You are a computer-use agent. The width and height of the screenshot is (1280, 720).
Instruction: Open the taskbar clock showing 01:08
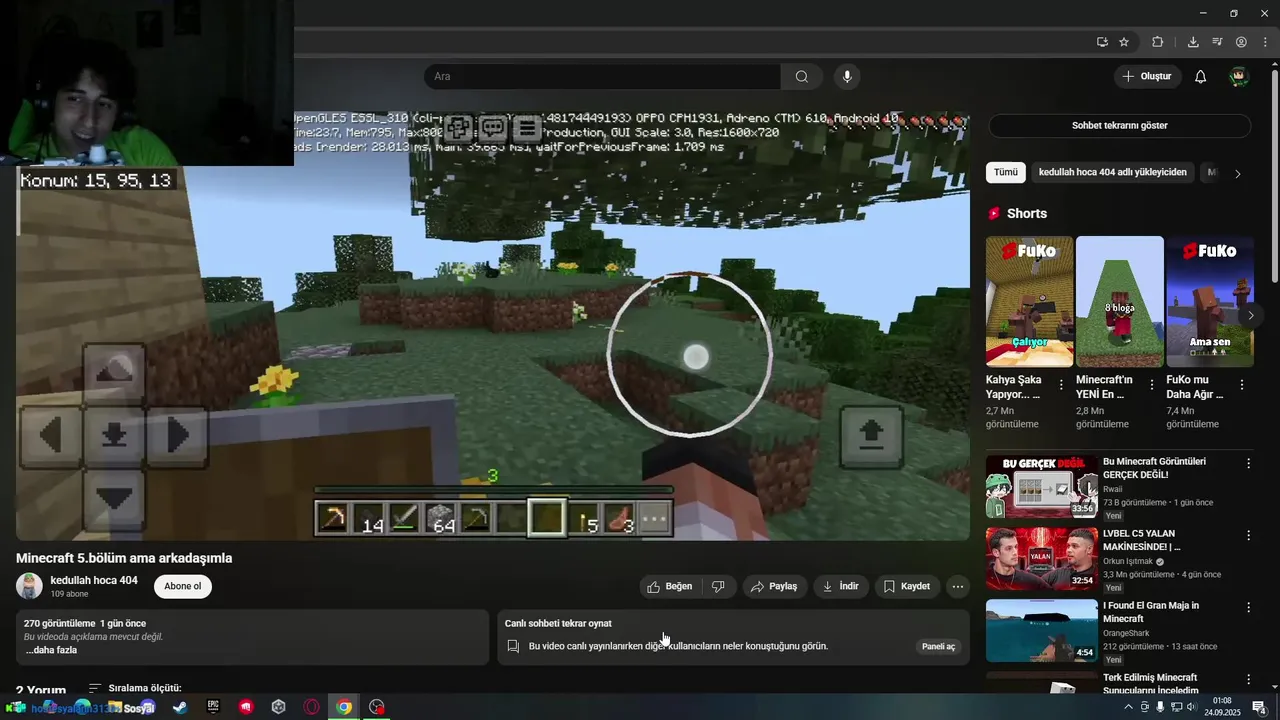pyautogui.click(x=1222, y=707)
